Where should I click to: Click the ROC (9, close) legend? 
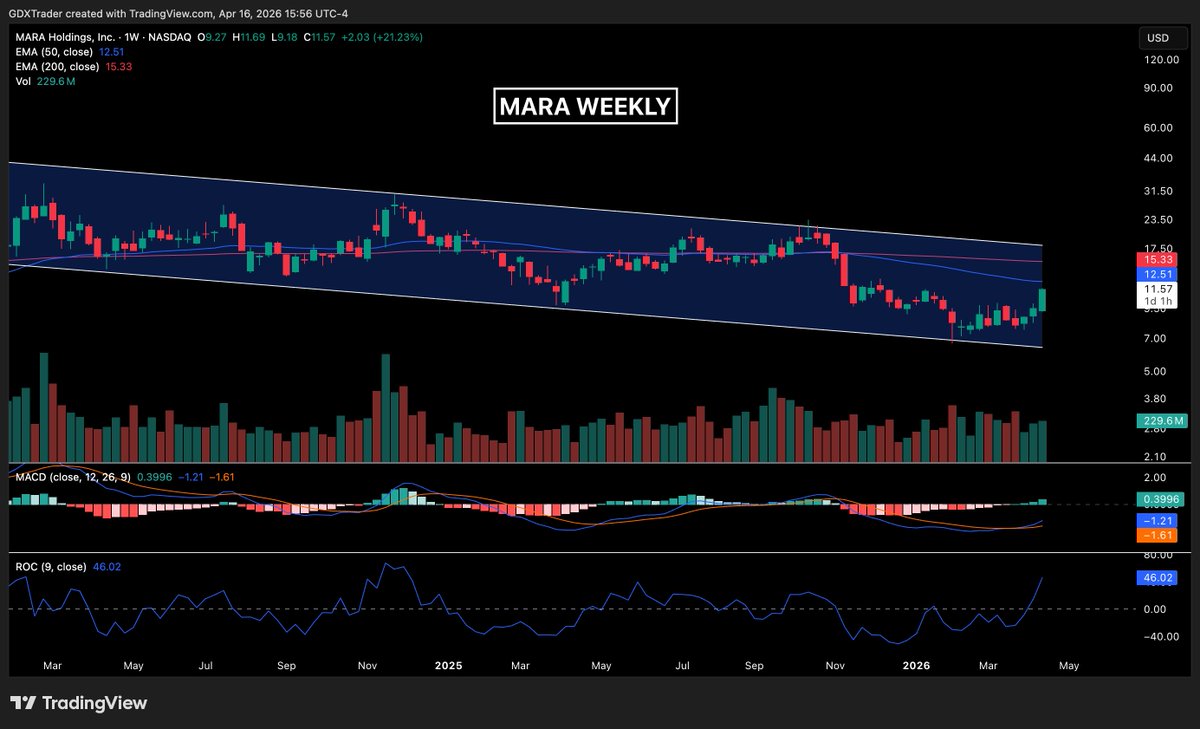[x=47, y=567]
